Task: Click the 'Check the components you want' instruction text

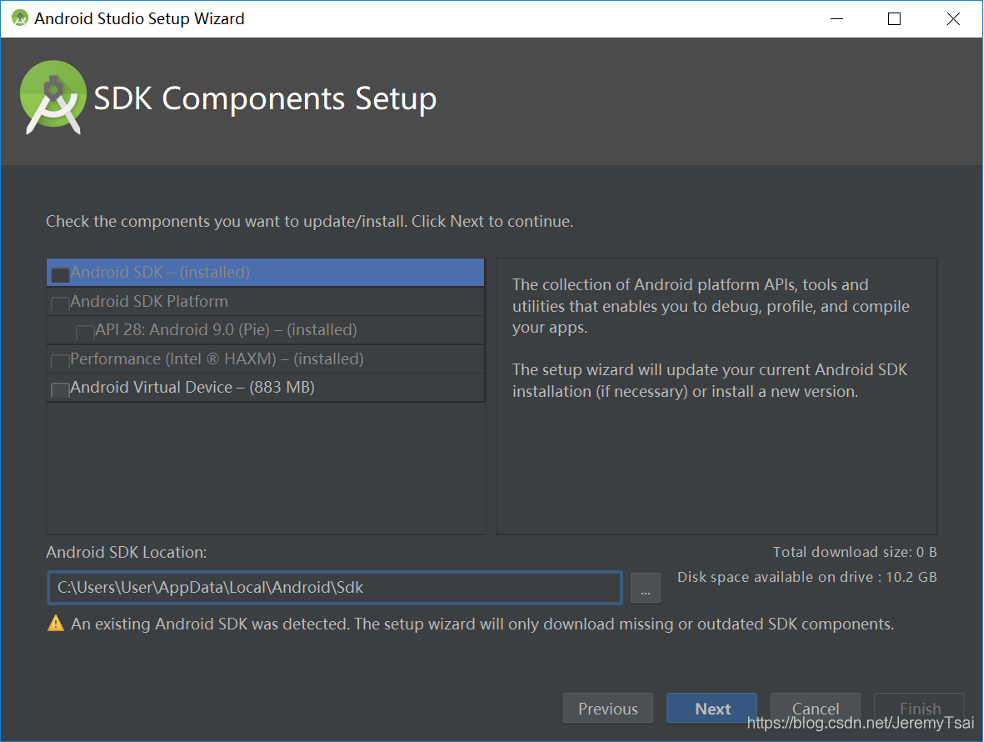Action: click(x=309, y=222)
